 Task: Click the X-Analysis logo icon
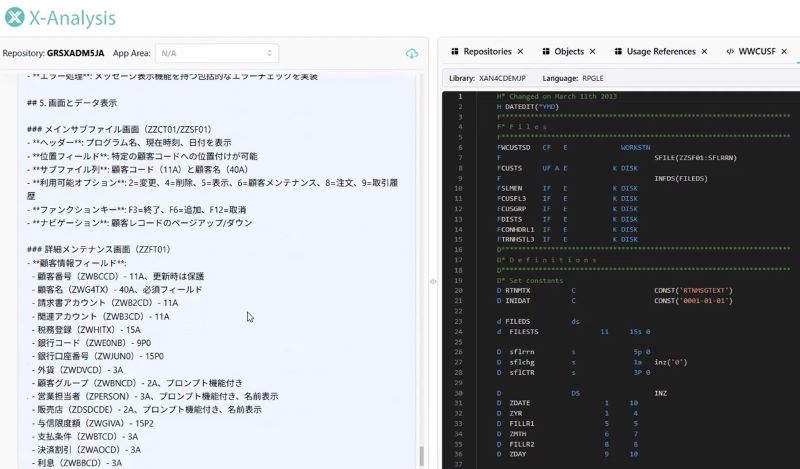pyautogui.click(x=14, y=17)
